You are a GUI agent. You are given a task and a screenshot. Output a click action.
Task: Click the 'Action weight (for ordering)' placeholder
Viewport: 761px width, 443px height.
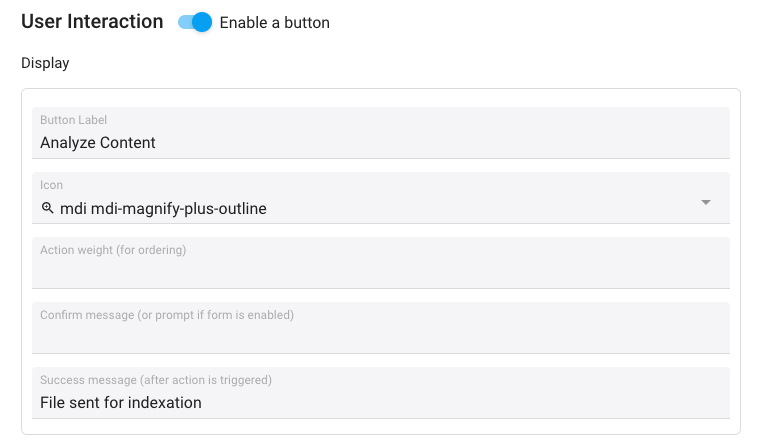(x=113, y=250)
